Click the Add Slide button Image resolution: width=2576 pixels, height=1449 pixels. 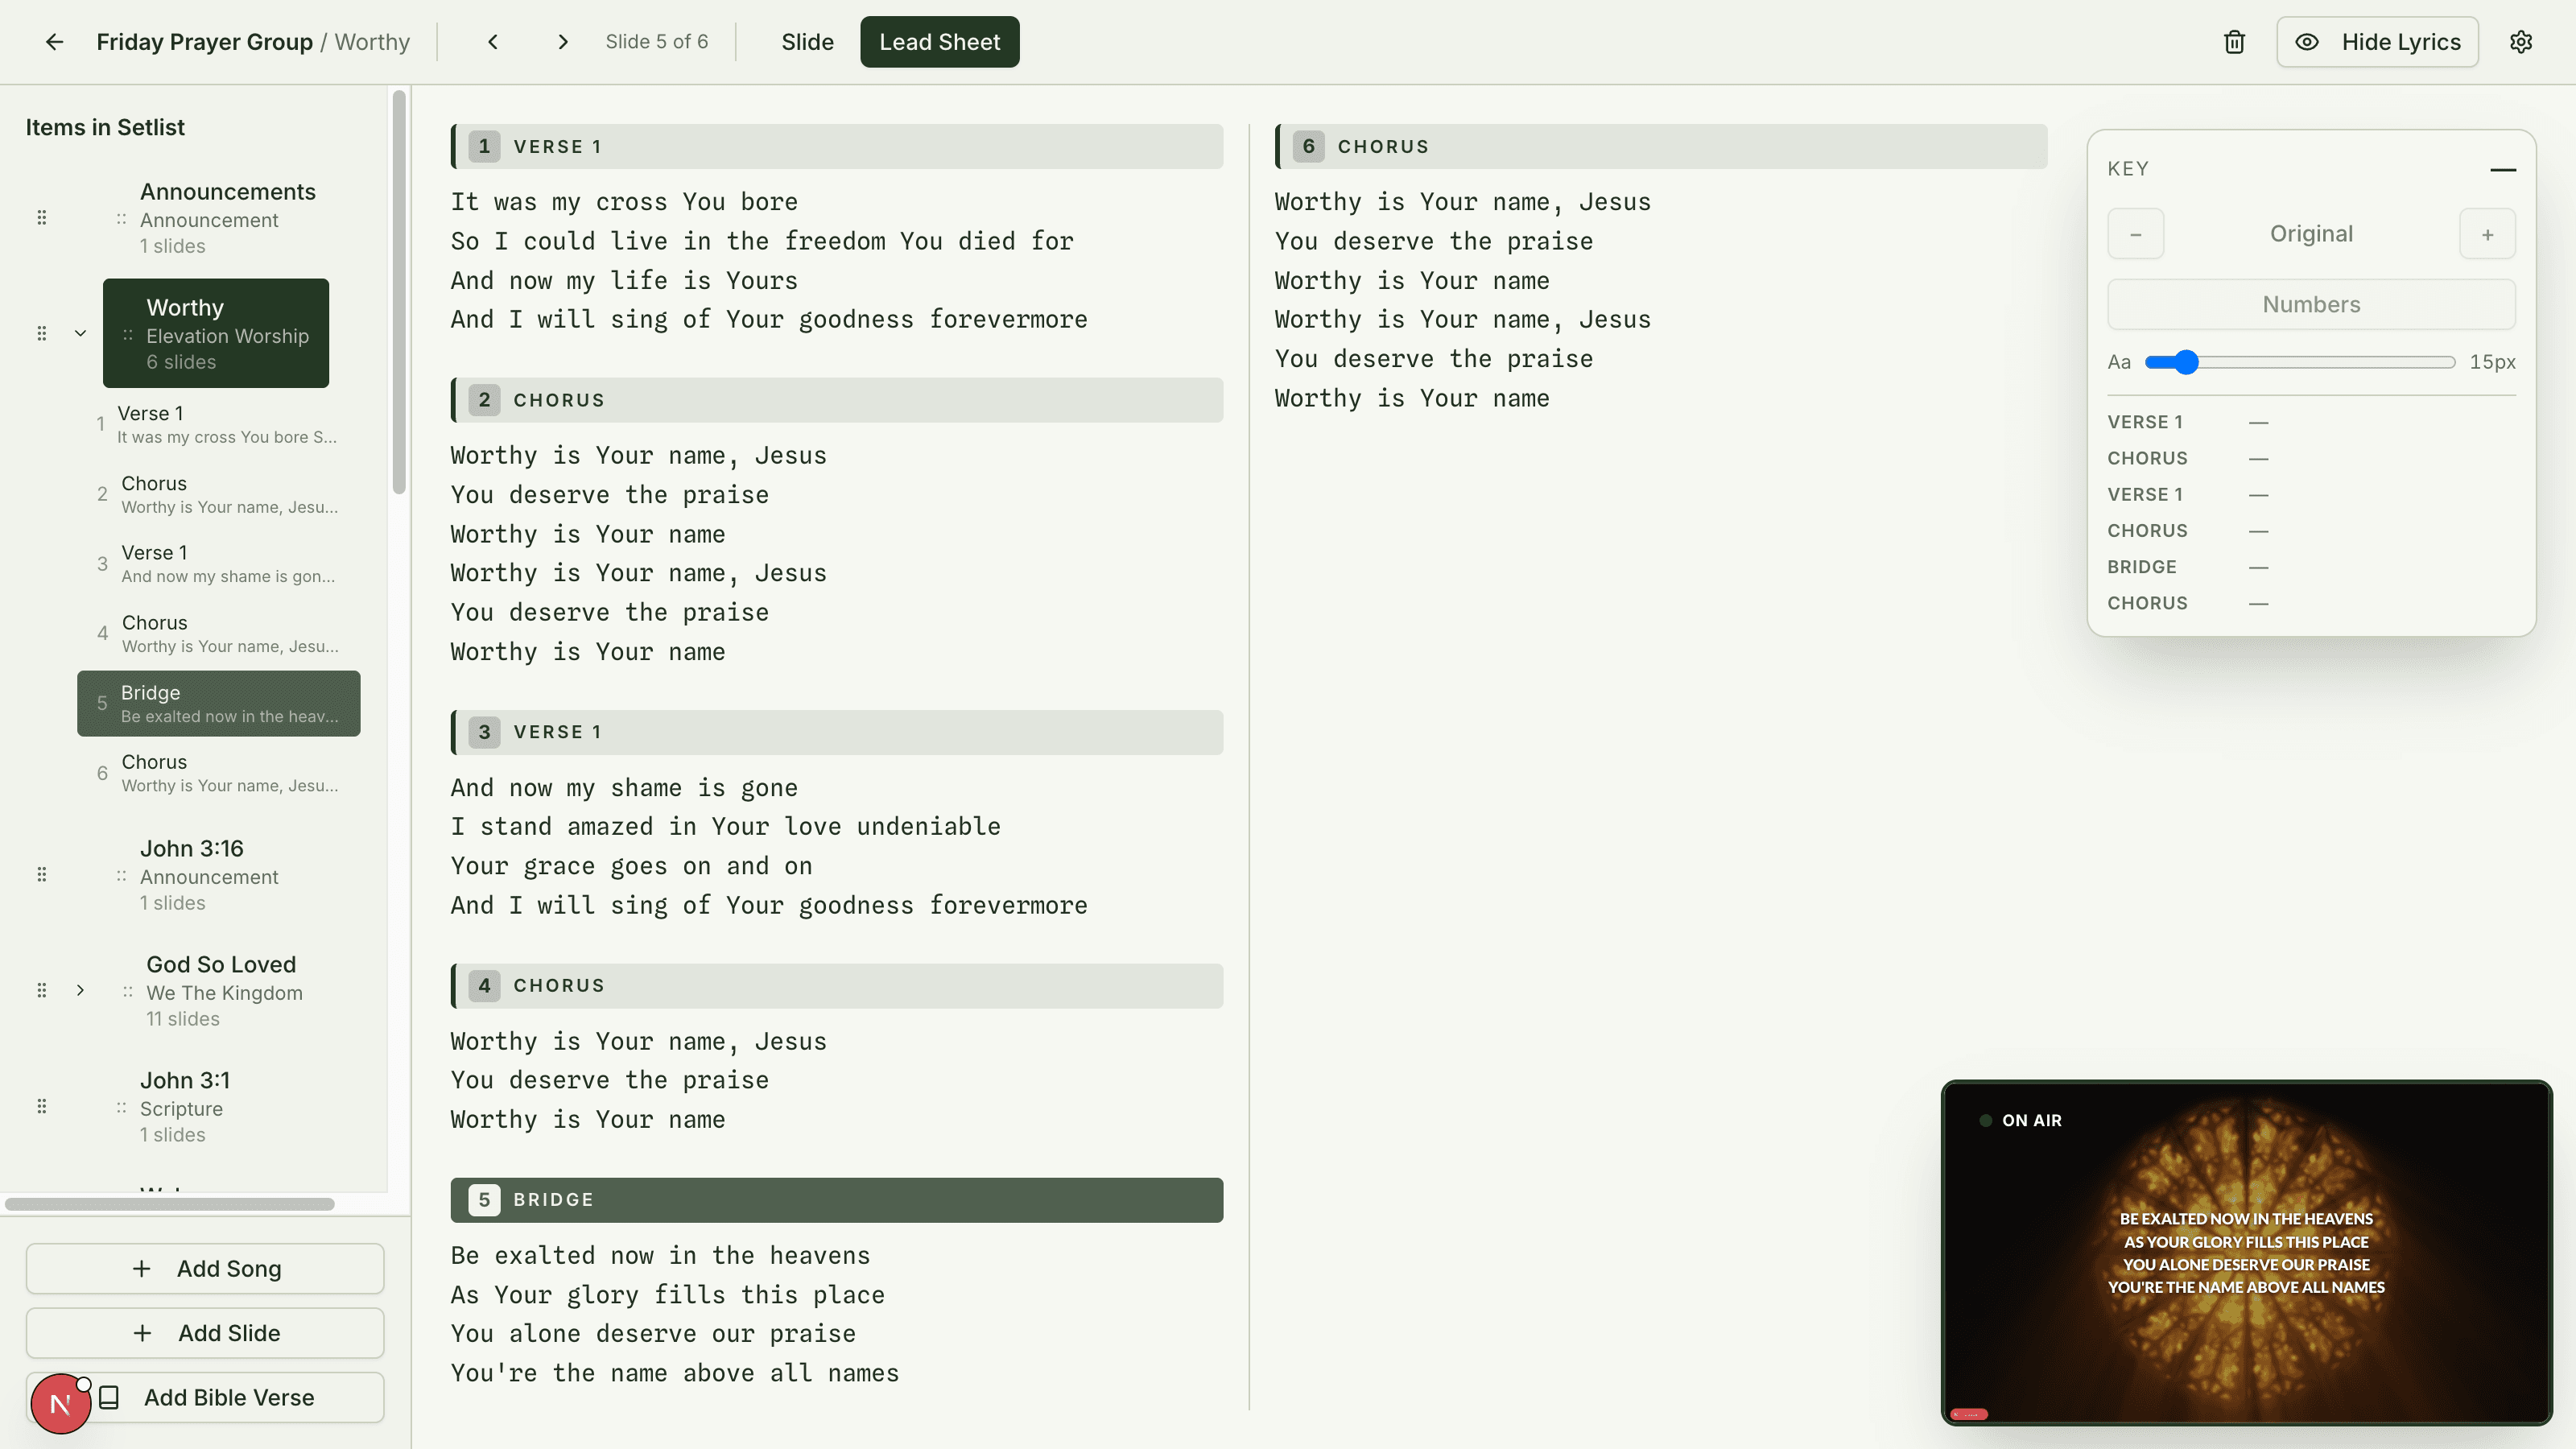205,1334
